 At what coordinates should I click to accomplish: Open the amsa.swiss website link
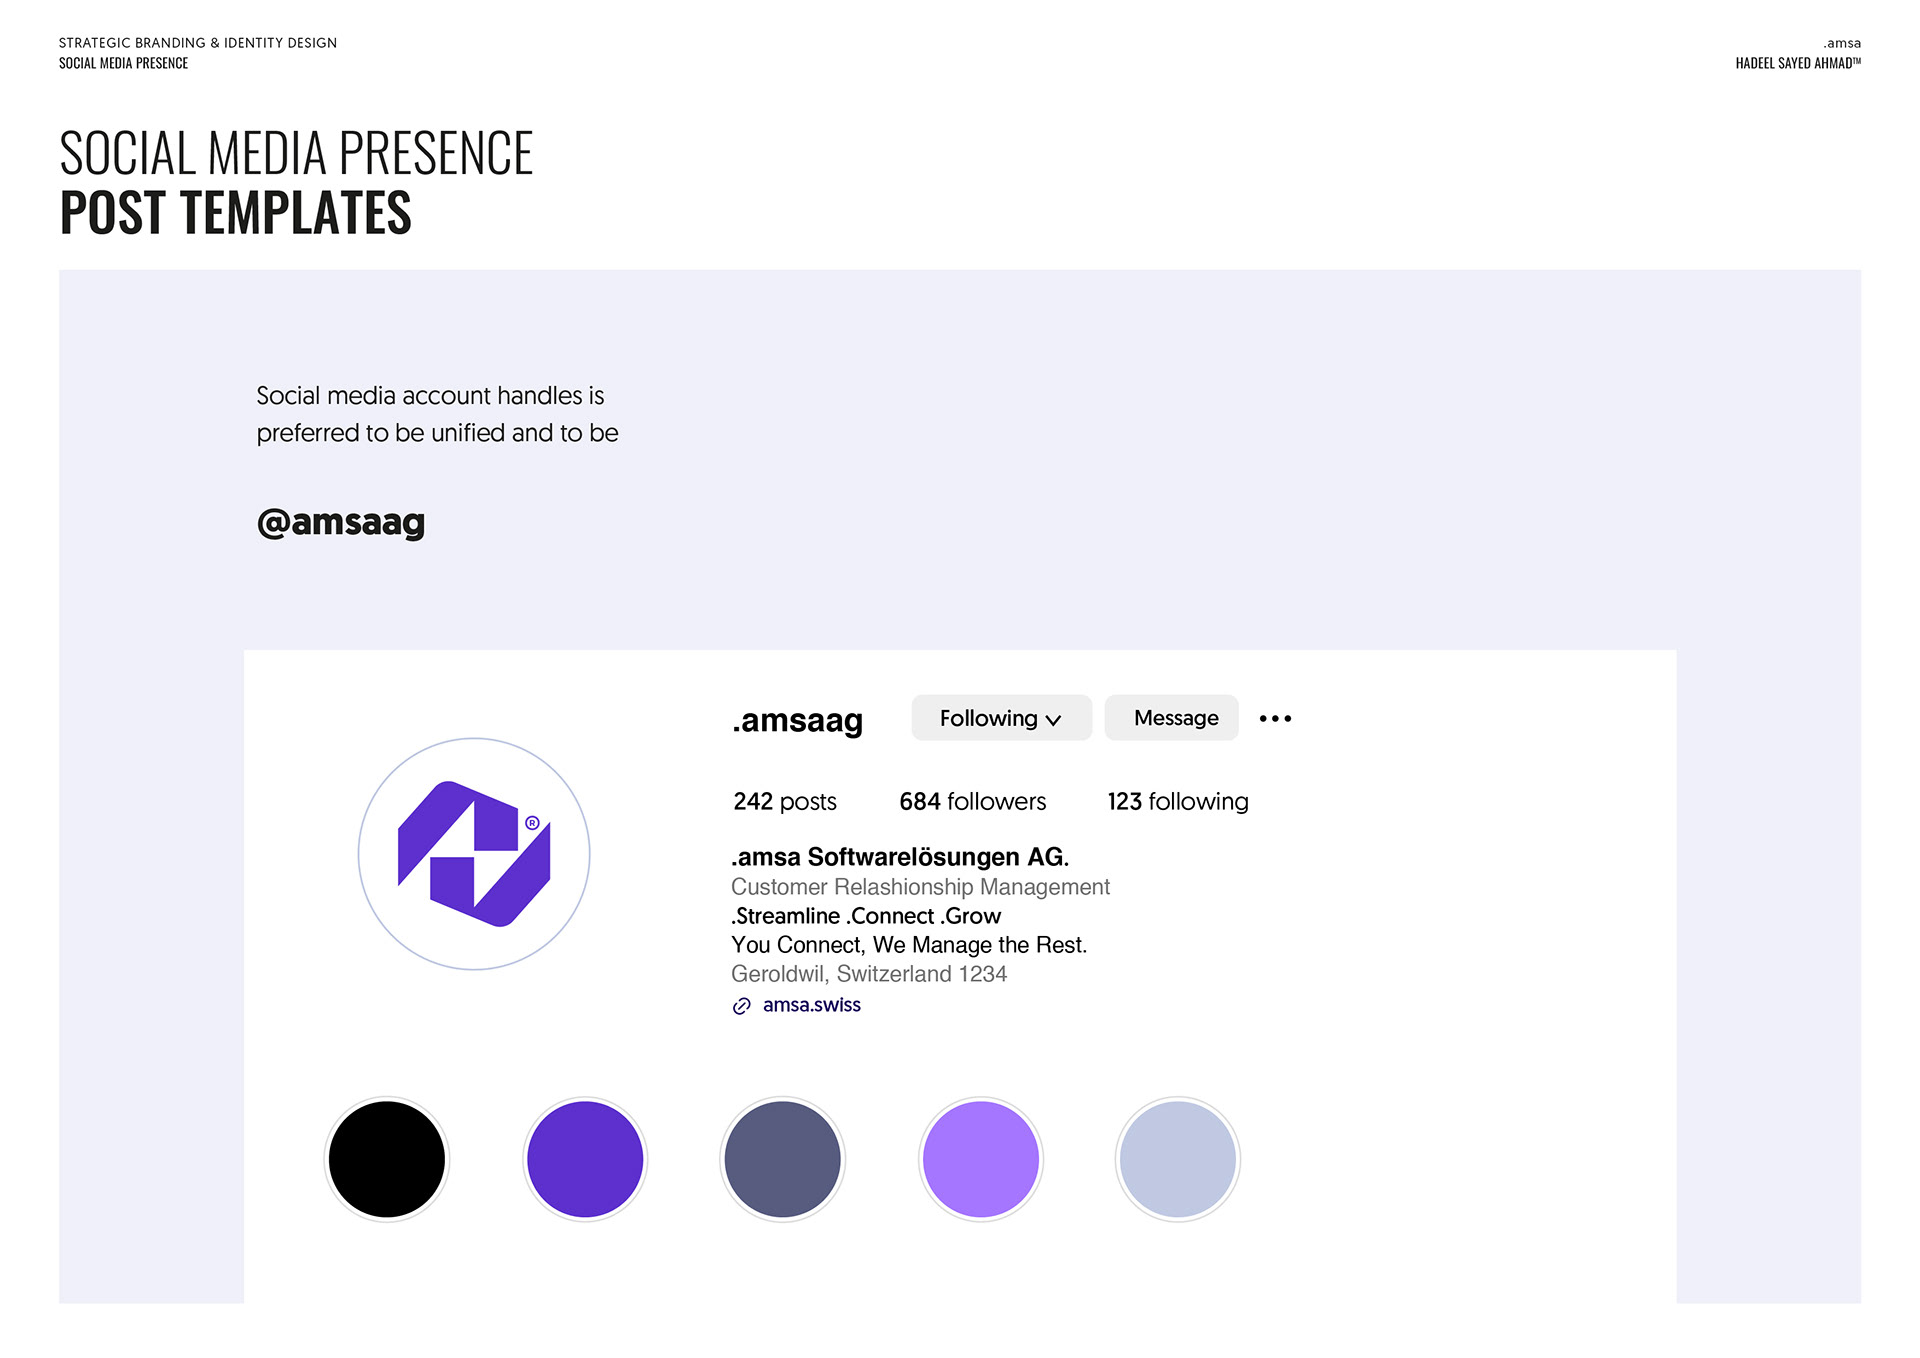811,1005
